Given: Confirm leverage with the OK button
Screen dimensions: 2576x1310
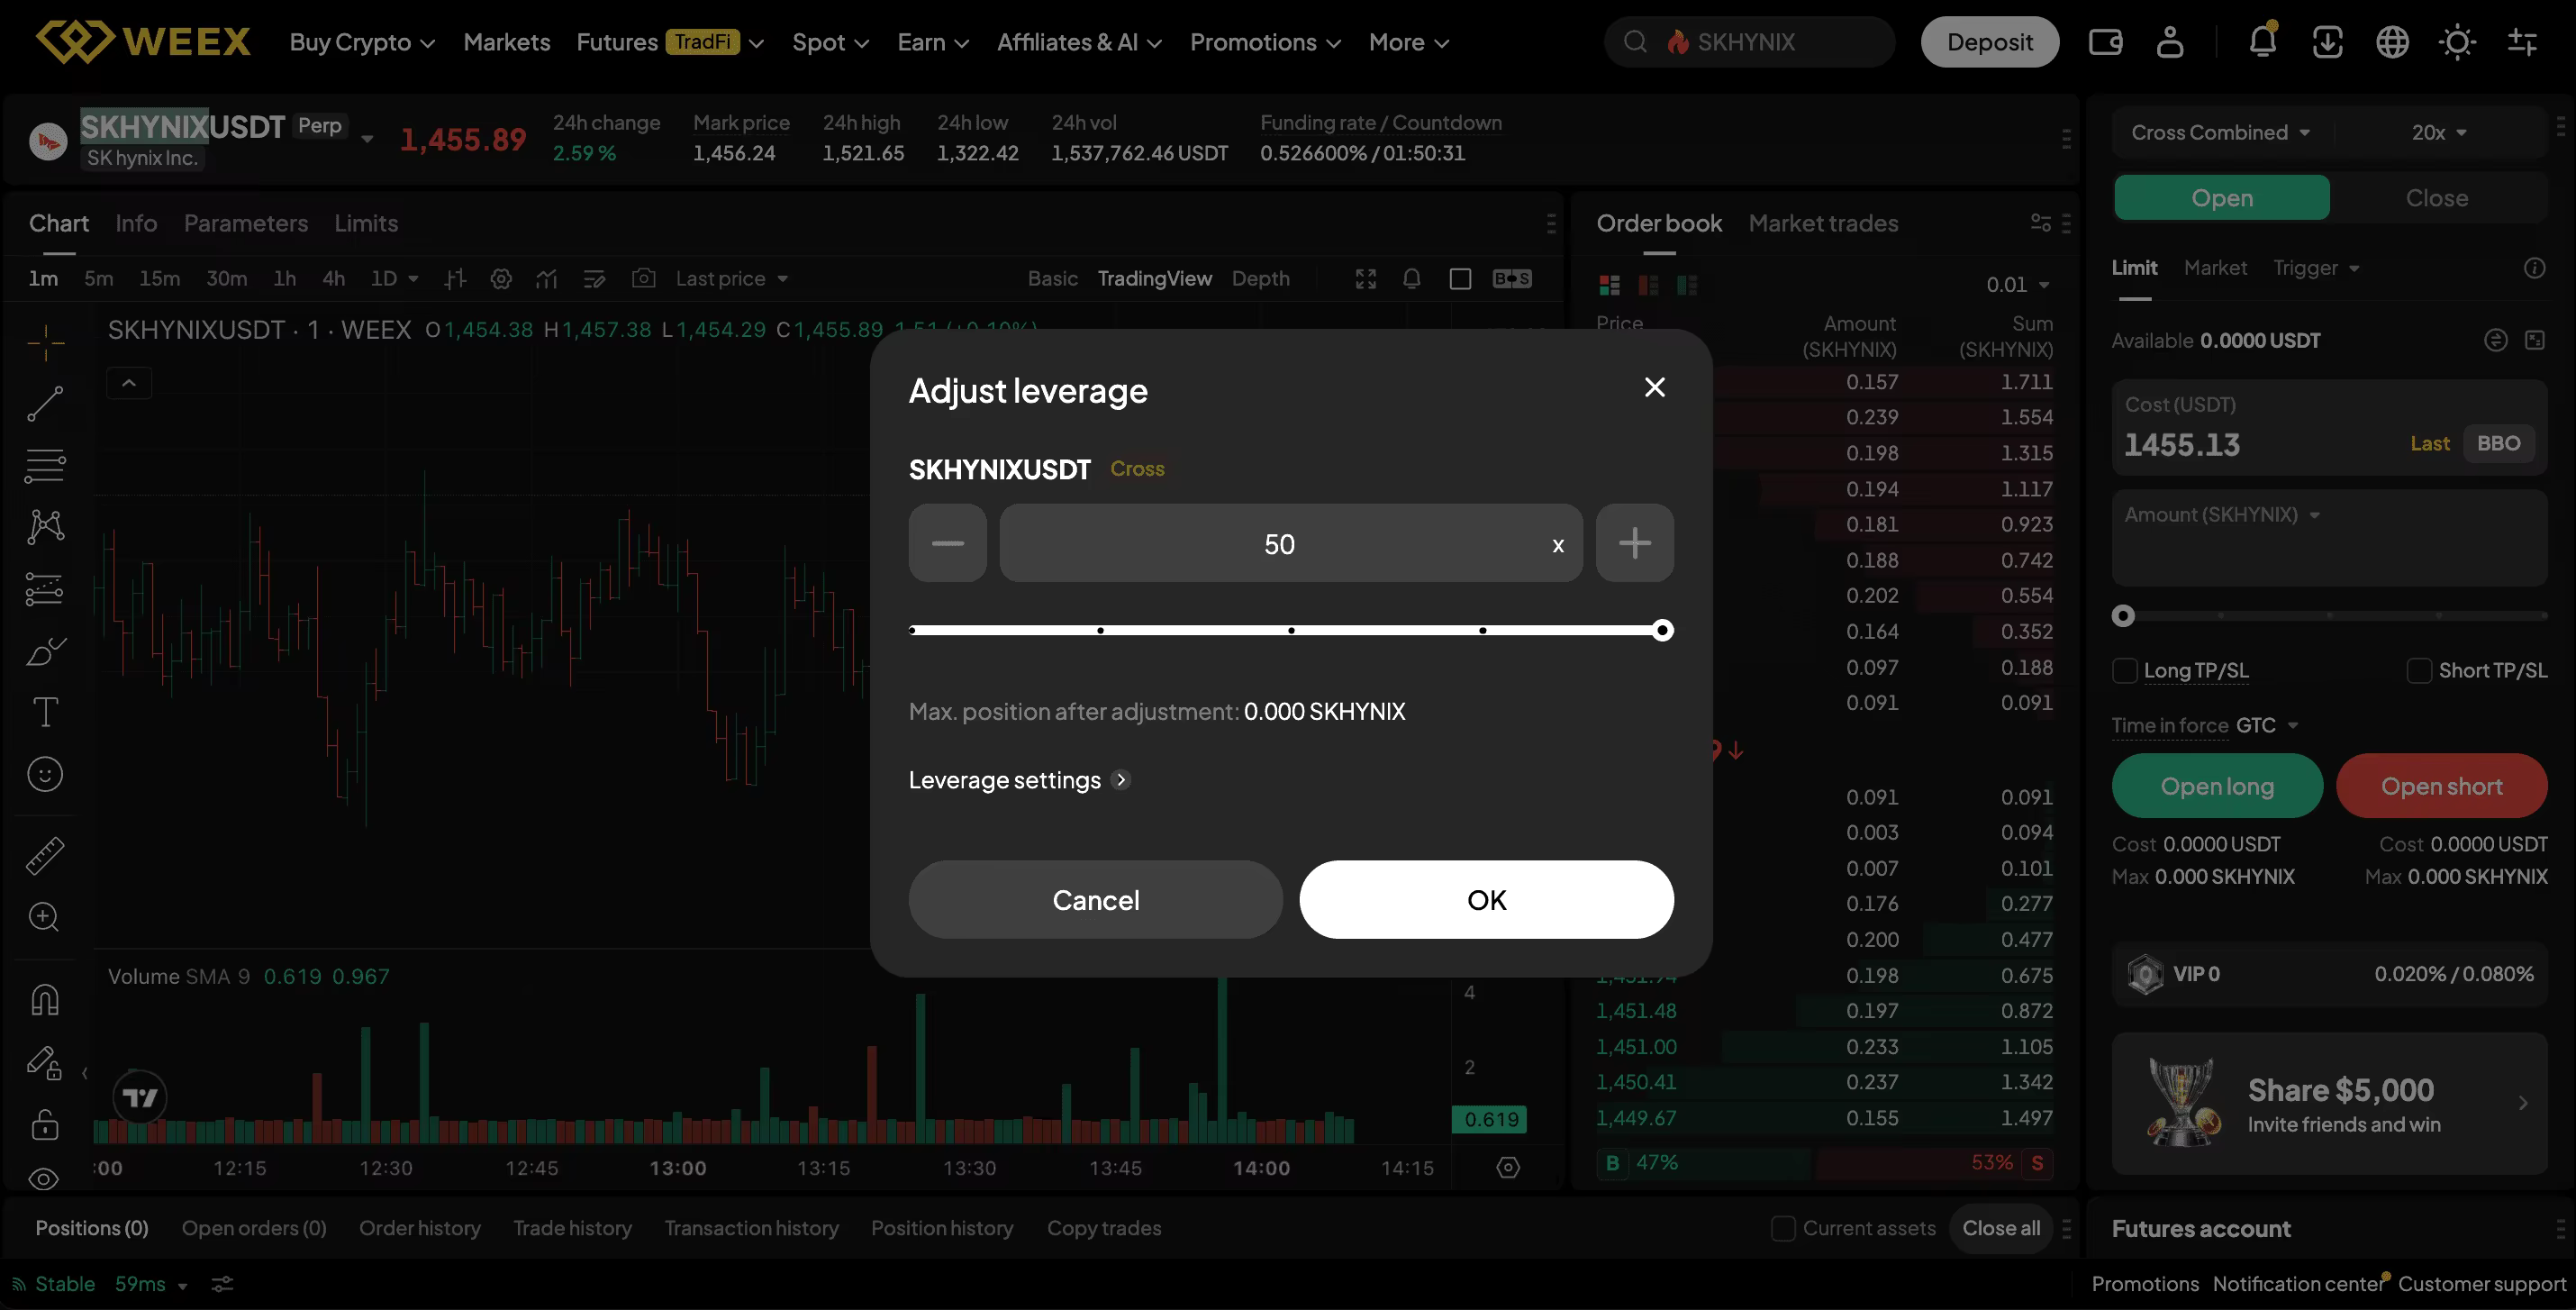Looking at the screenshot, I should tap(1486, 900).
